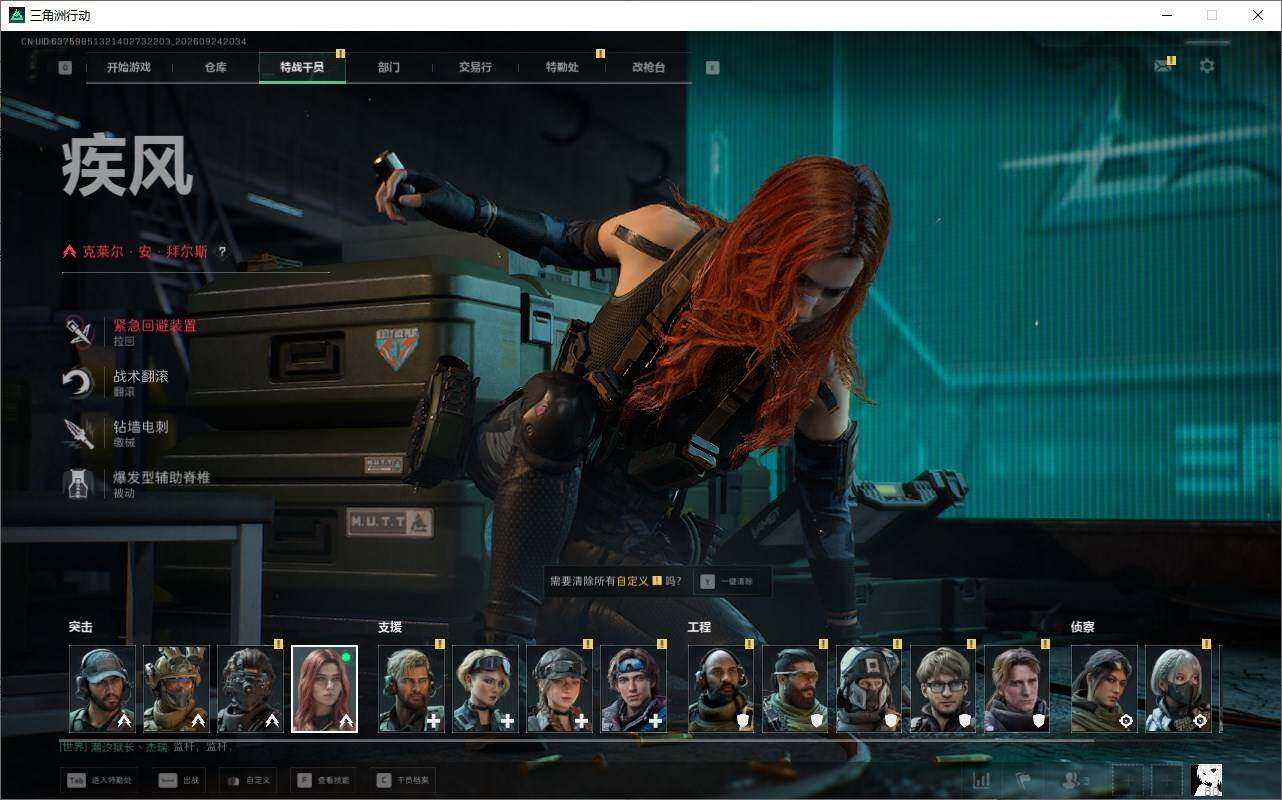Select the bald engineer operator with headset
Screen dimensions: 1282x800
721,689
